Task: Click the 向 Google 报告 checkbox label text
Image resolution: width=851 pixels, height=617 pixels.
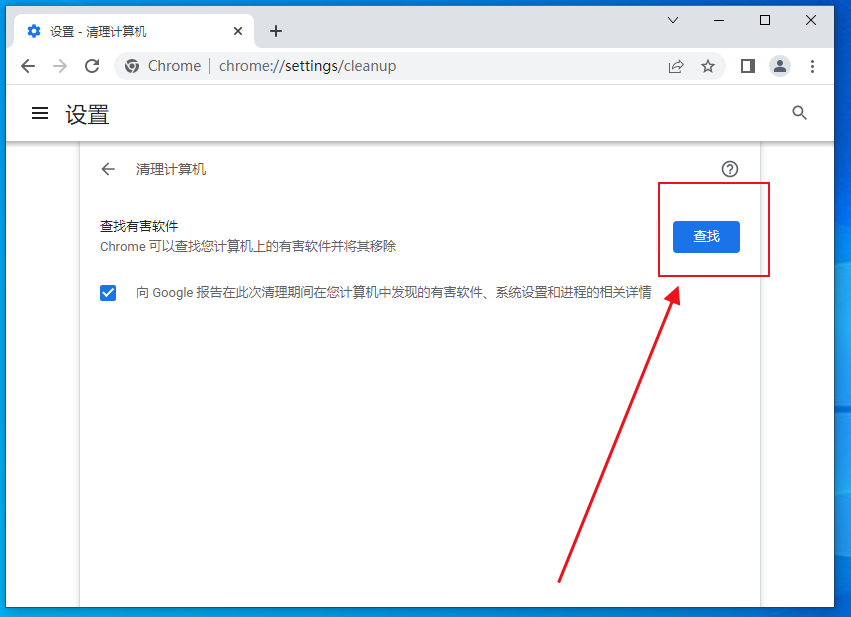Action: pos(393,292)
